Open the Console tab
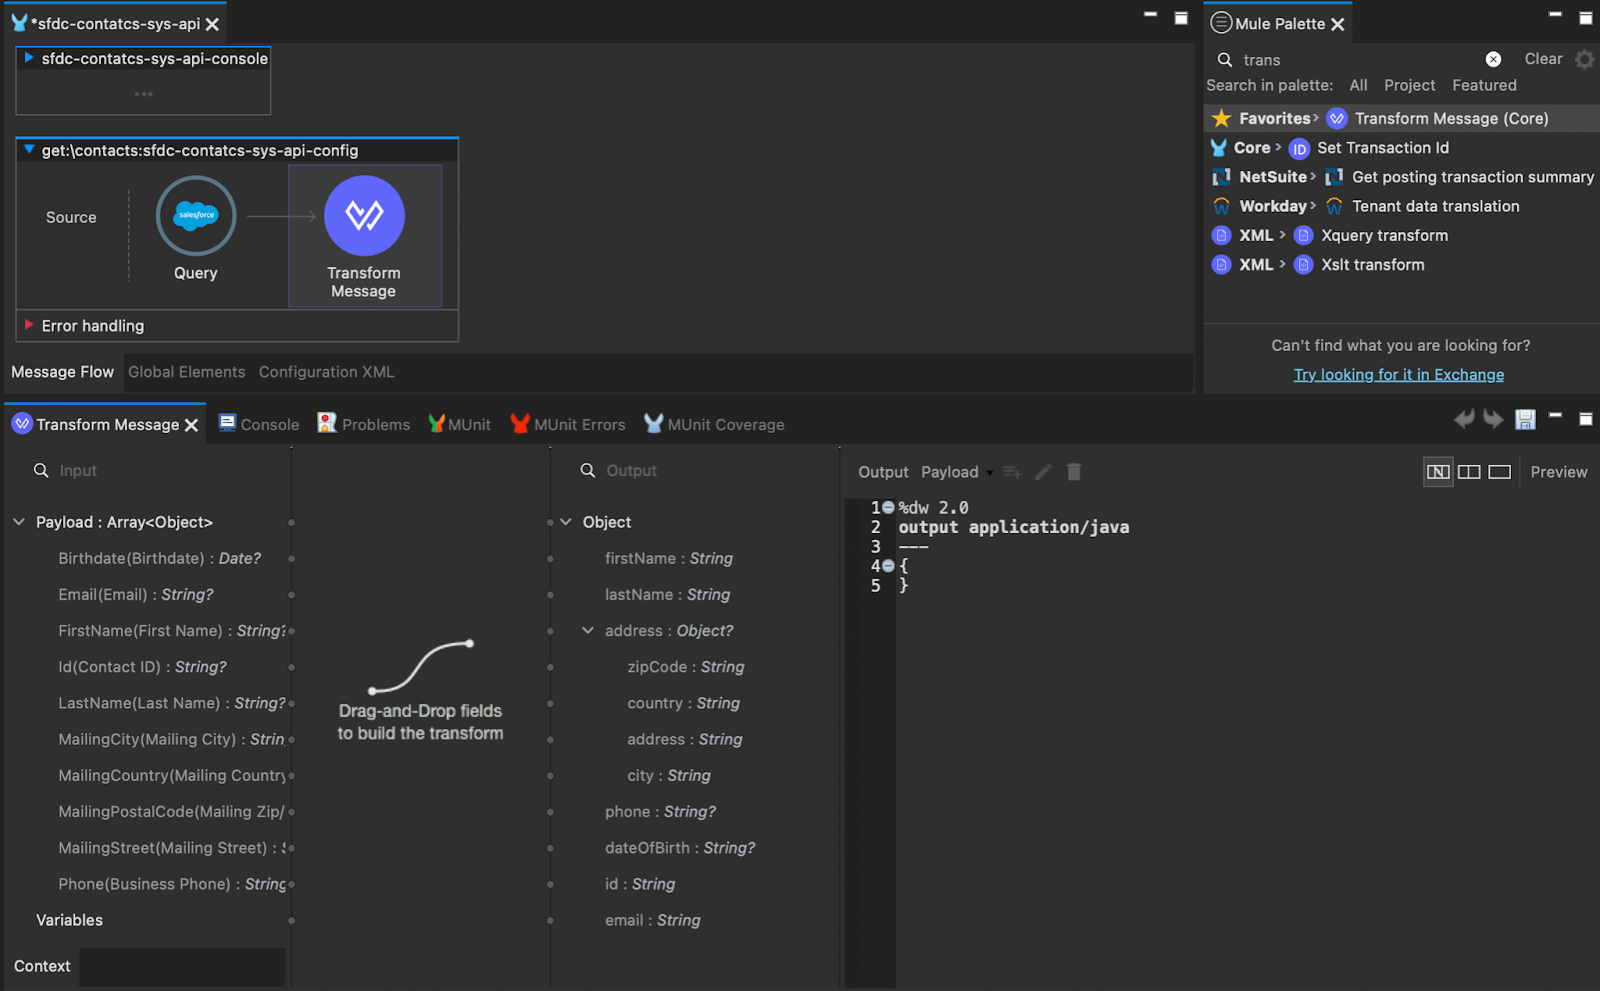 pos(259,424)
